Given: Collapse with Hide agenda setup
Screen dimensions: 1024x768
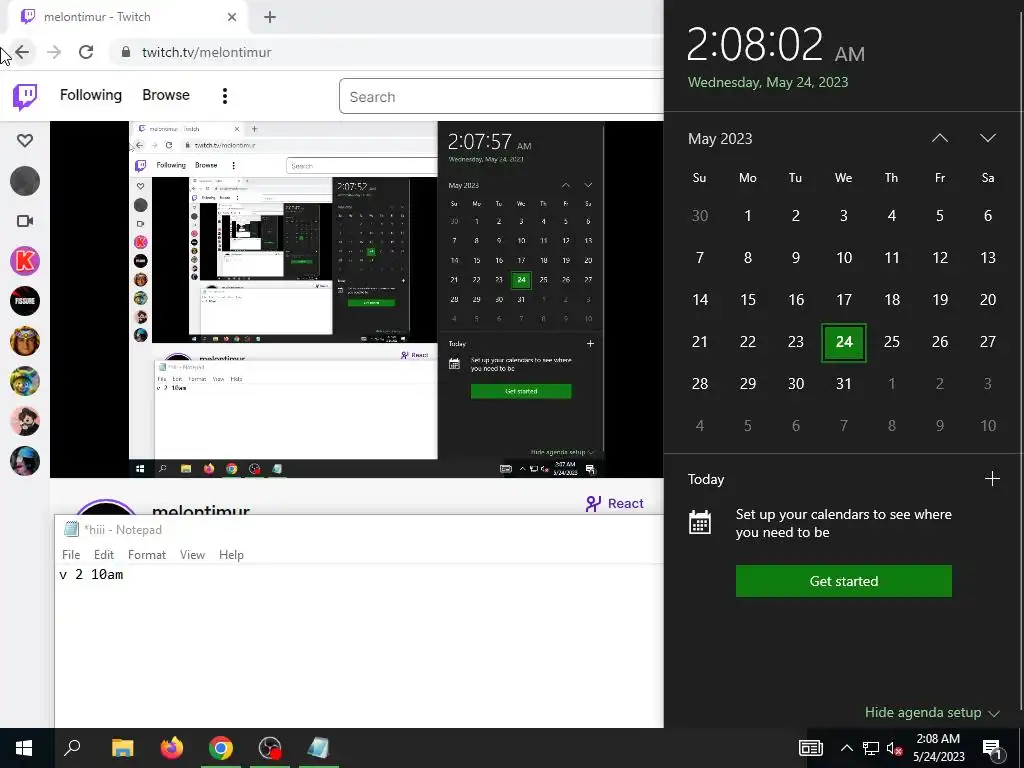Looking at the screenshot, I should click(932, 712).
